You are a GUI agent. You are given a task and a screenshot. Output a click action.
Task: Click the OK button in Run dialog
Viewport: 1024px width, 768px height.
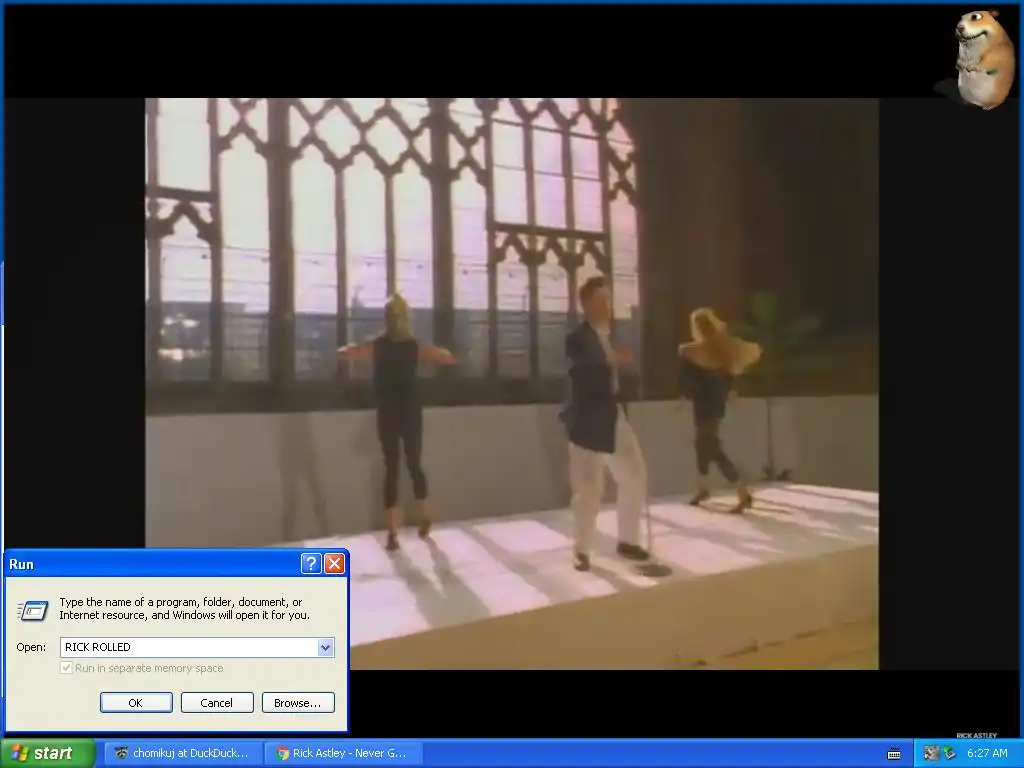(x=136, y=703)
